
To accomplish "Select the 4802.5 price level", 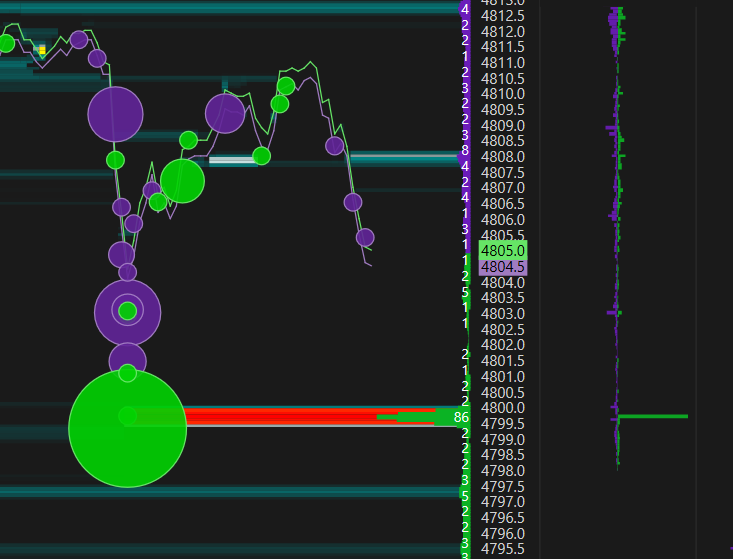I will [x=503, y=330].
